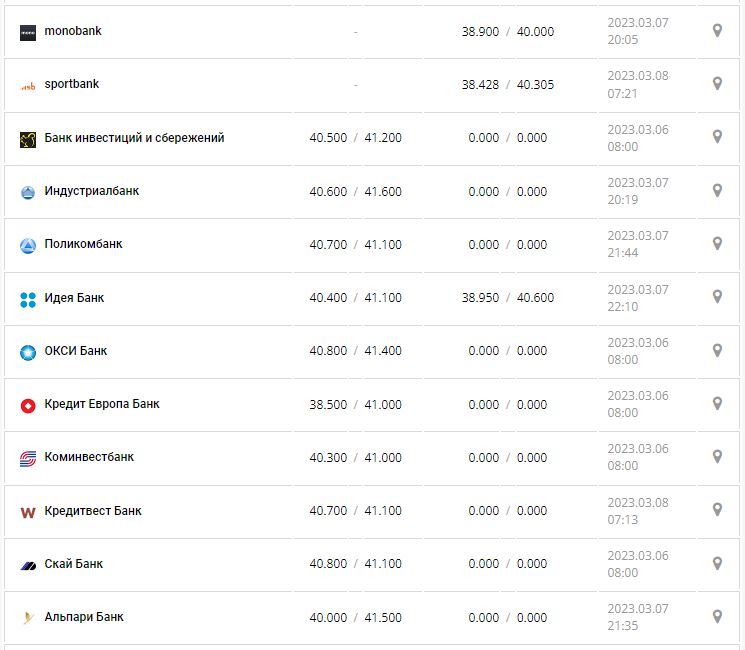Go to the Кредит Европа Банк page
This screenshot has height=650, width=745.
tap(102, 404)
